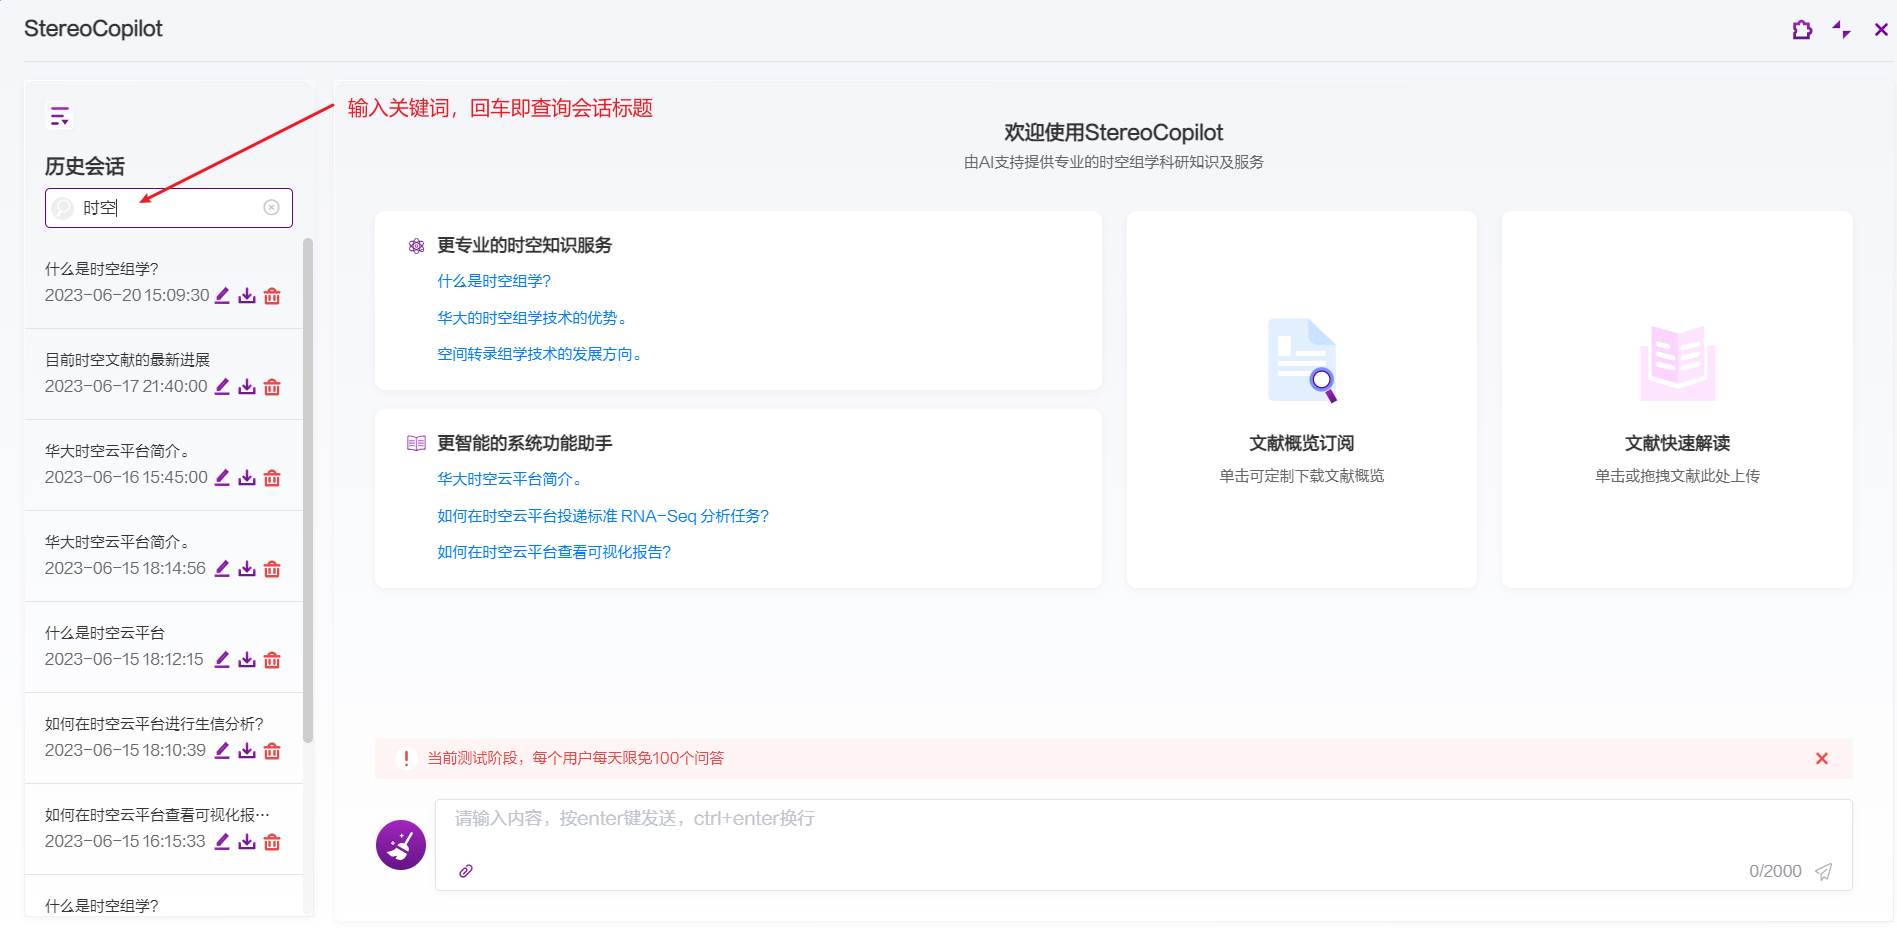Click the history list vertical scrollbar

point(308,490)
